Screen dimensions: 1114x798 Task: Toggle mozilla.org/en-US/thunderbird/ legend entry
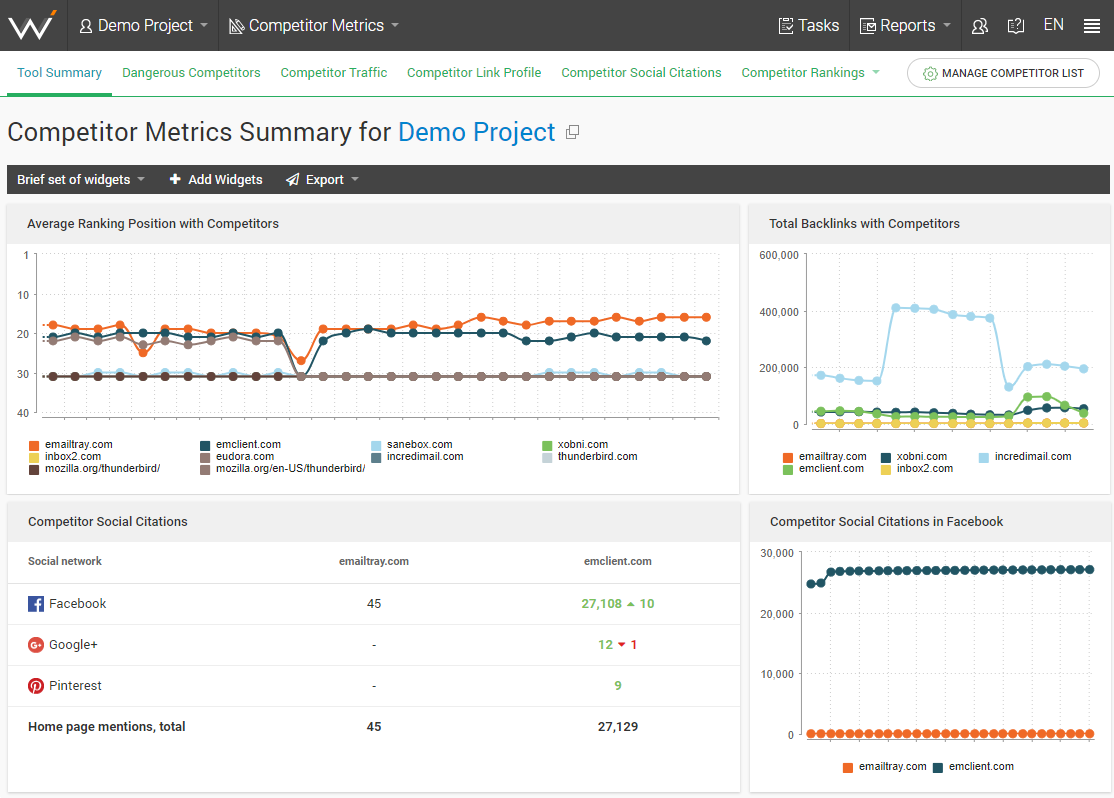[x=283, y=469]
